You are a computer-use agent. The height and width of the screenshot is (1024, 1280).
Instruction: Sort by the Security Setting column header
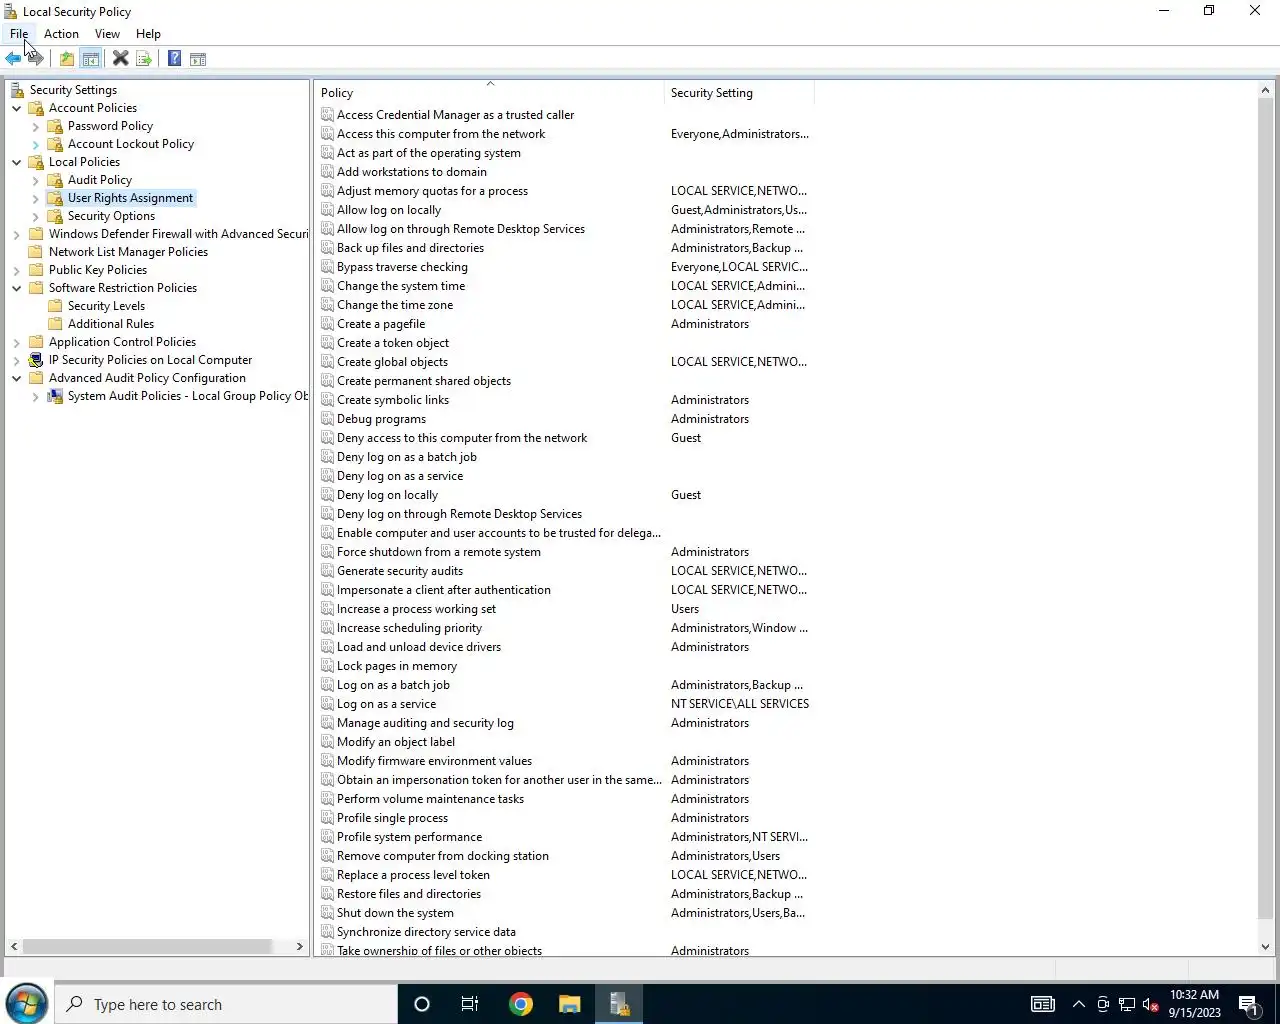click(x=739, y=93)
